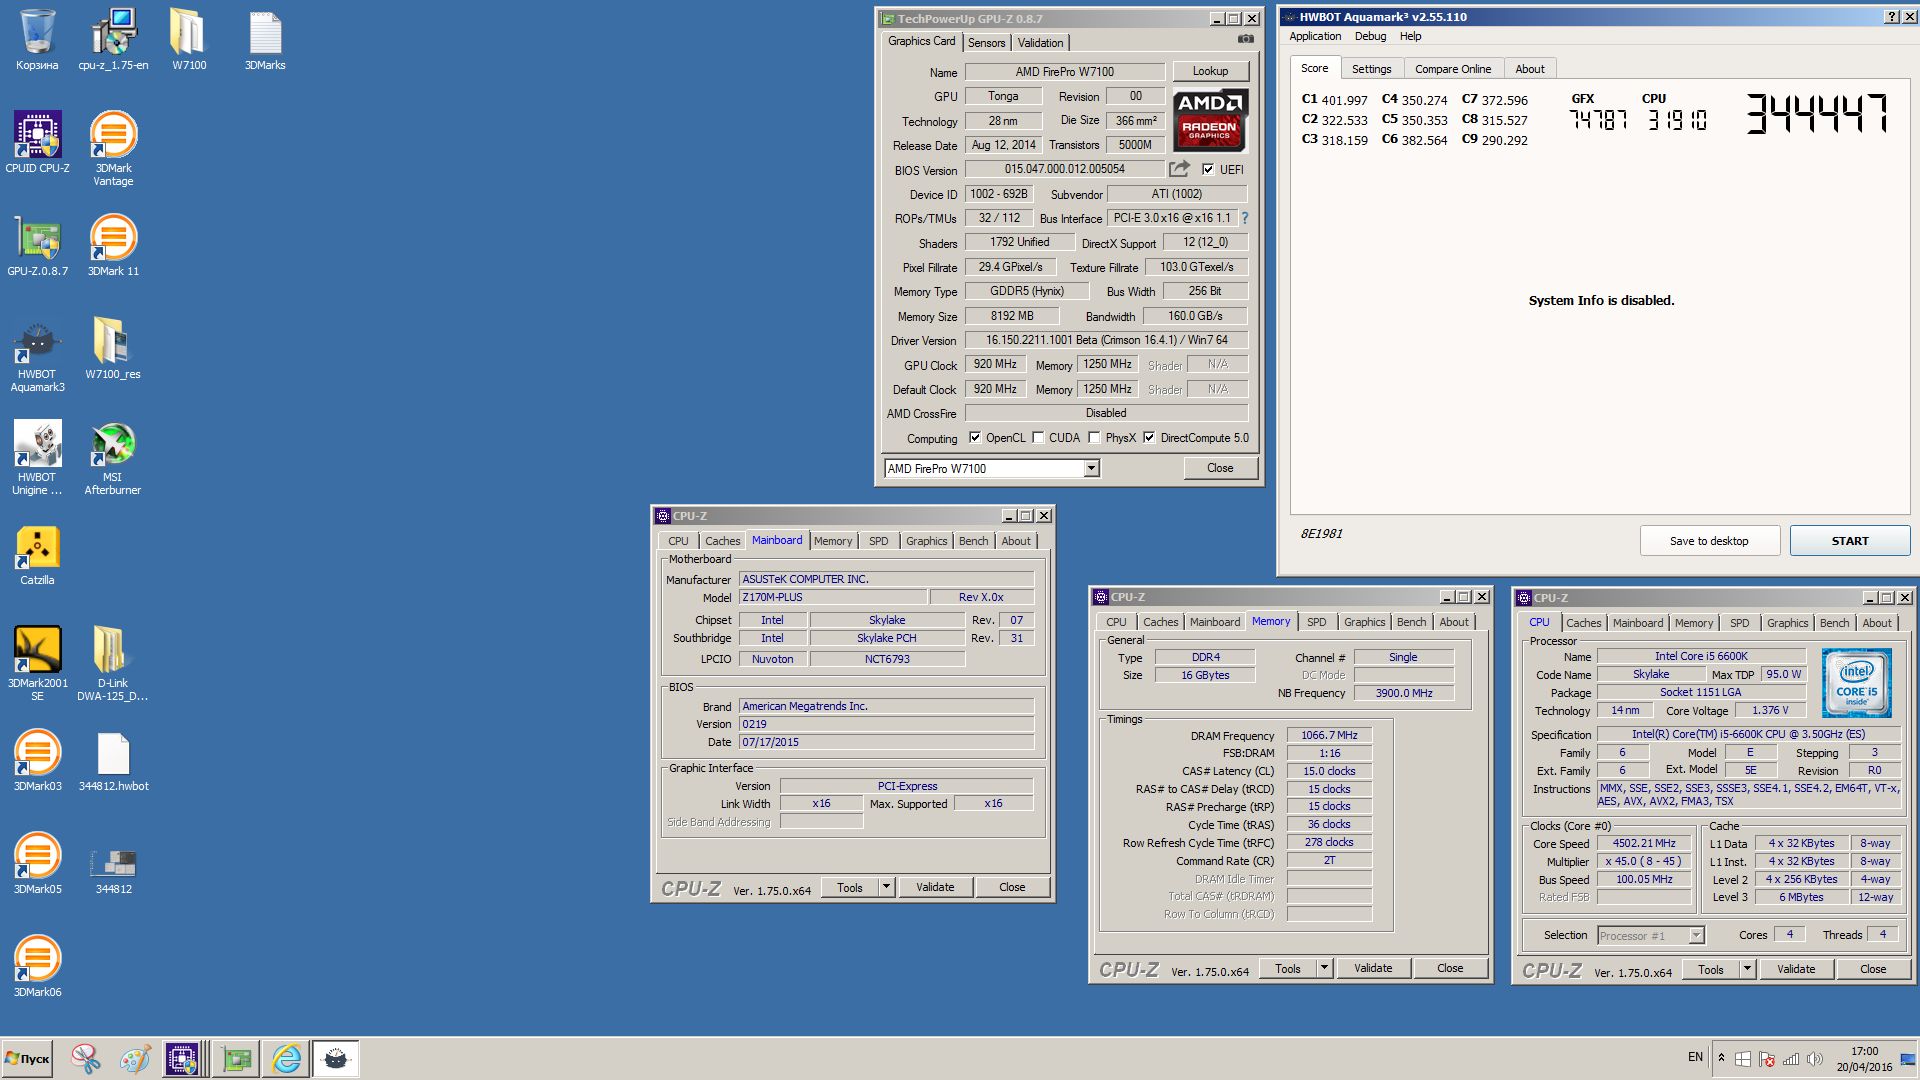Toggle the DirectCompute 5.0 checkbox

[x=1149, y=438]
